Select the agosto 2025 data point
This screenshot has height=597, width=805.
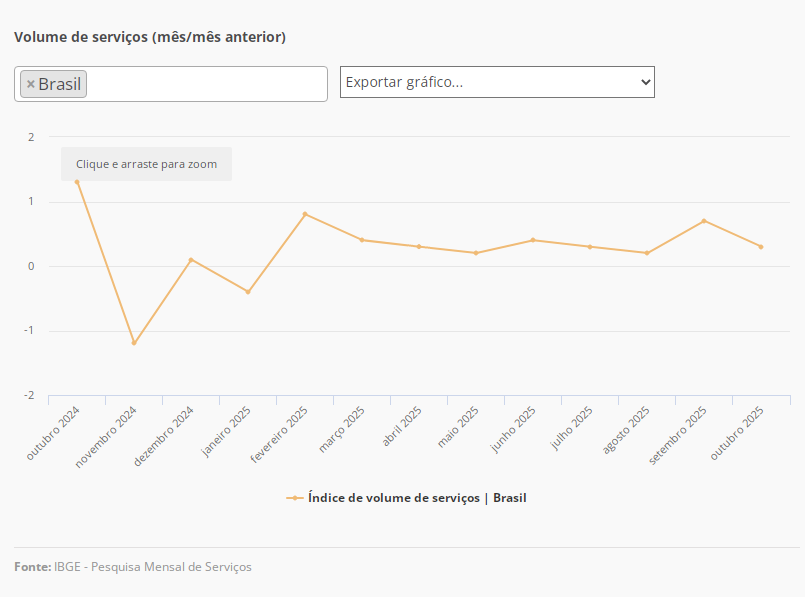(647, 253)
